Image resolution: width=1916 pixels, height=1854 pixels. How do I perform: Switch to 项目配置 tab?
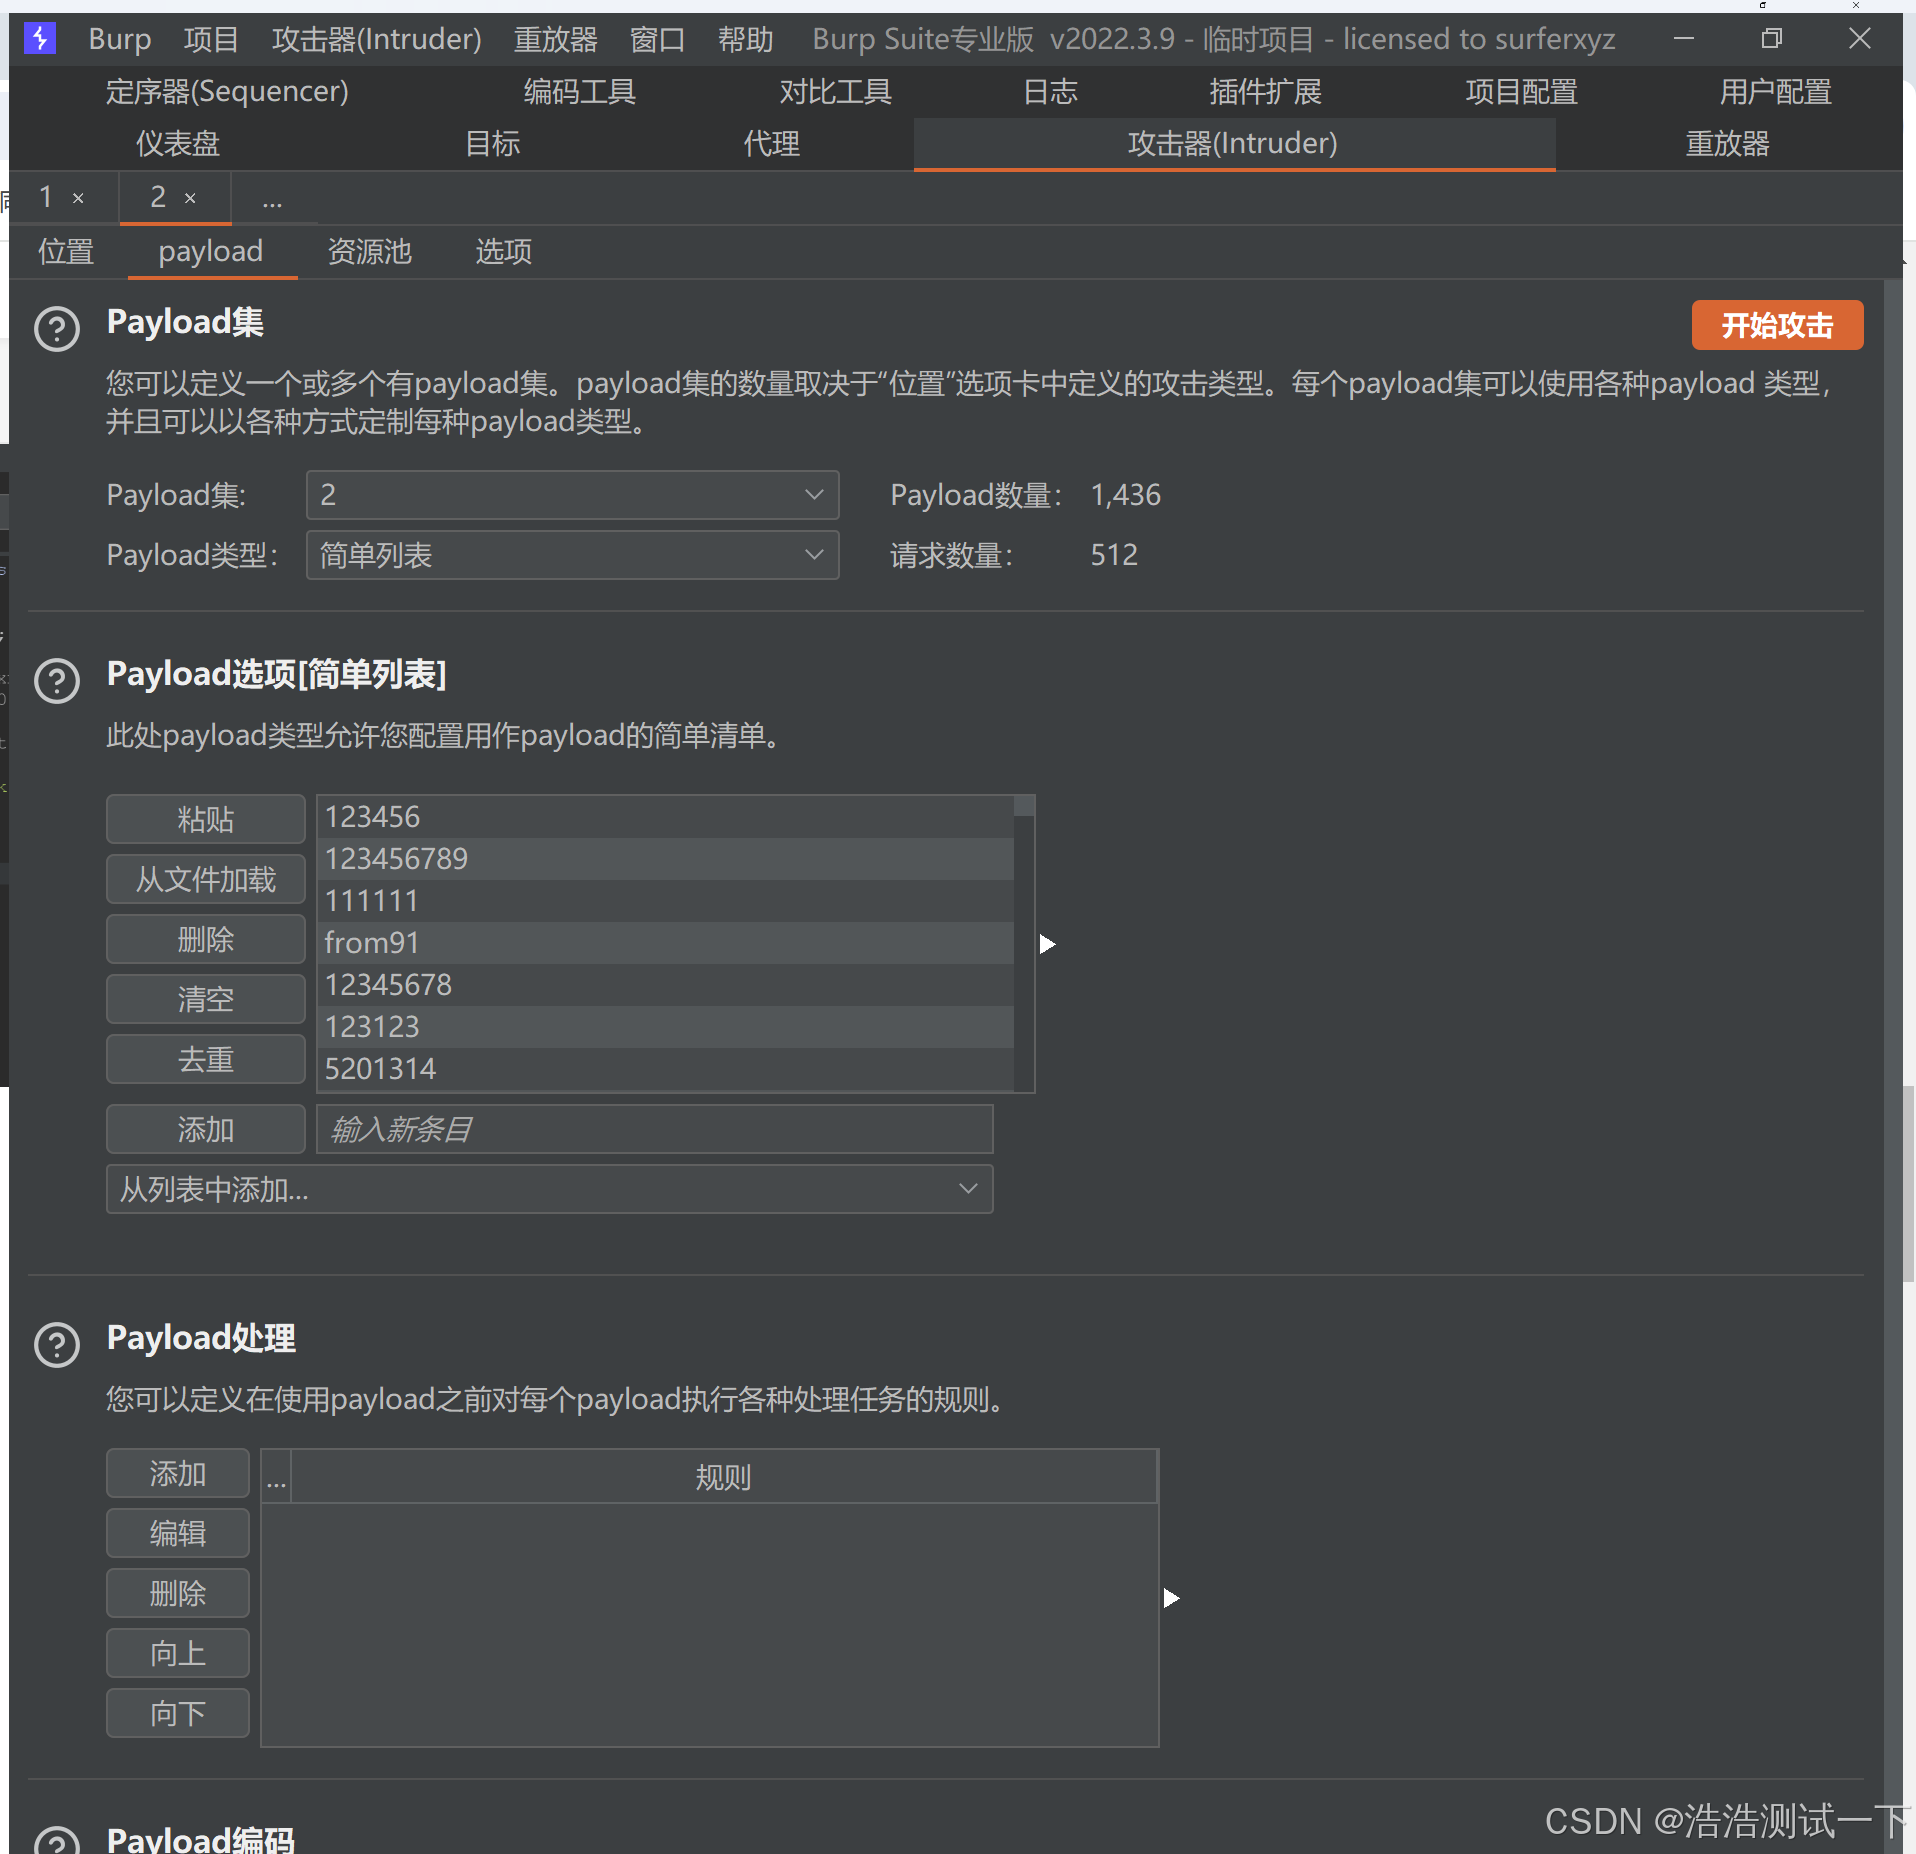1521,92
